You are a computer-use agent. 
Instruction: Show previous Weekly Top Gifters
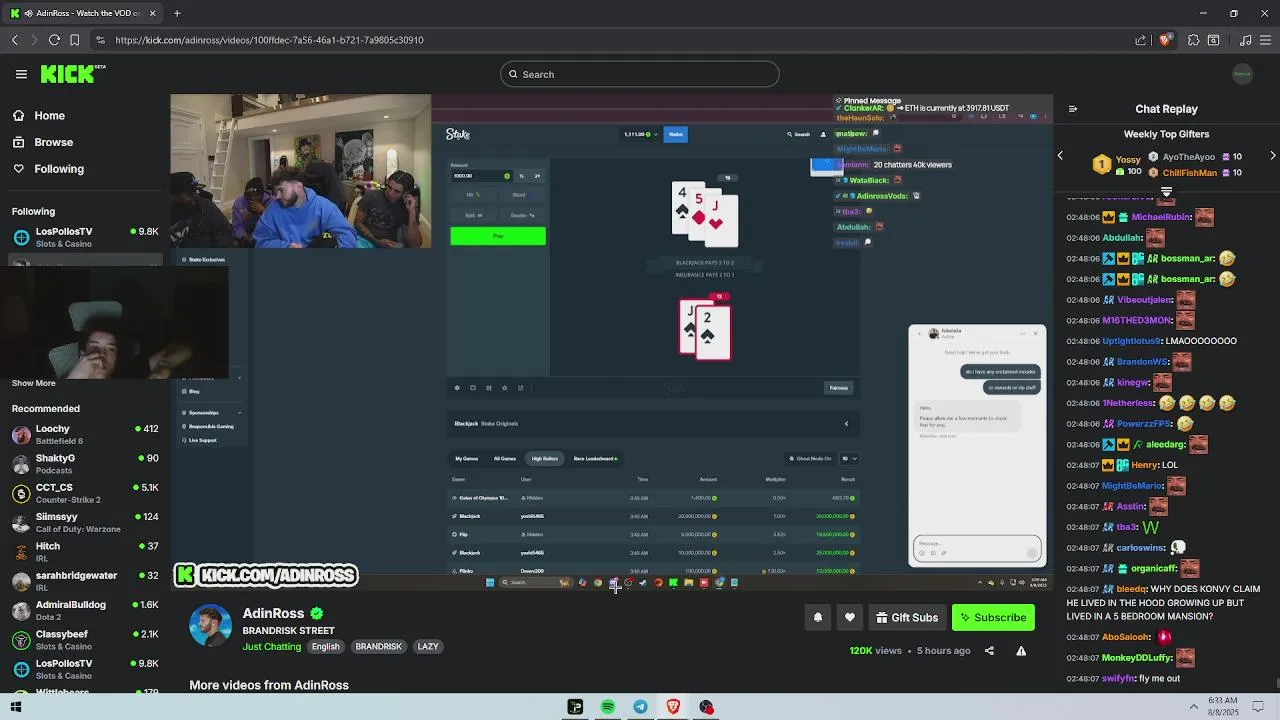pos(1060,156)
